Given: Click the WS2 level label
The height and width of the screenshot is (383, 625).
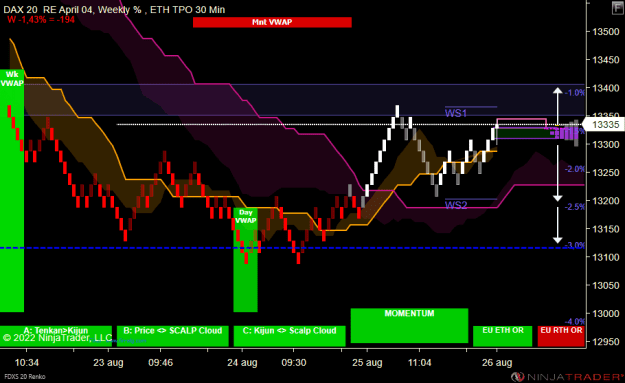Looking at the screenshot, I should click(456, 205).
